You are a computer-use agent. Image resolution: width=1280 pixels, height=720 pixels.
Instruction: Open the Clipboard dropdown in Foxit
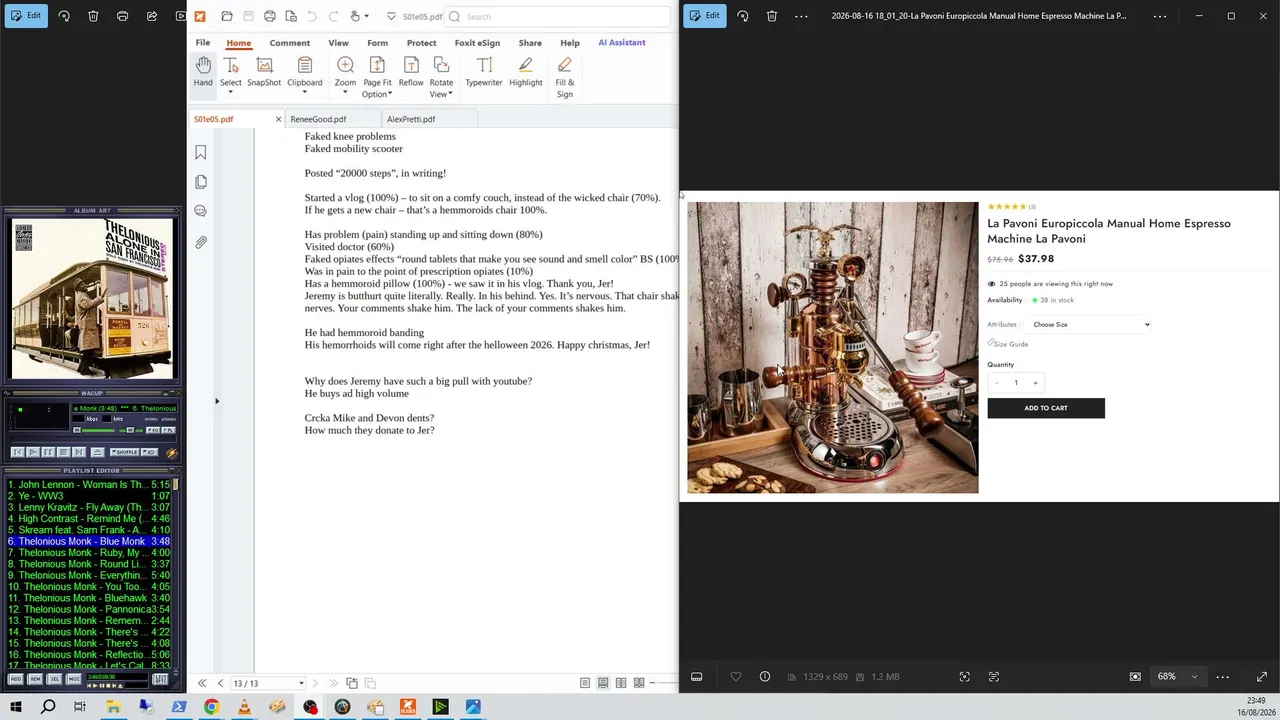(x=304, y=93)
